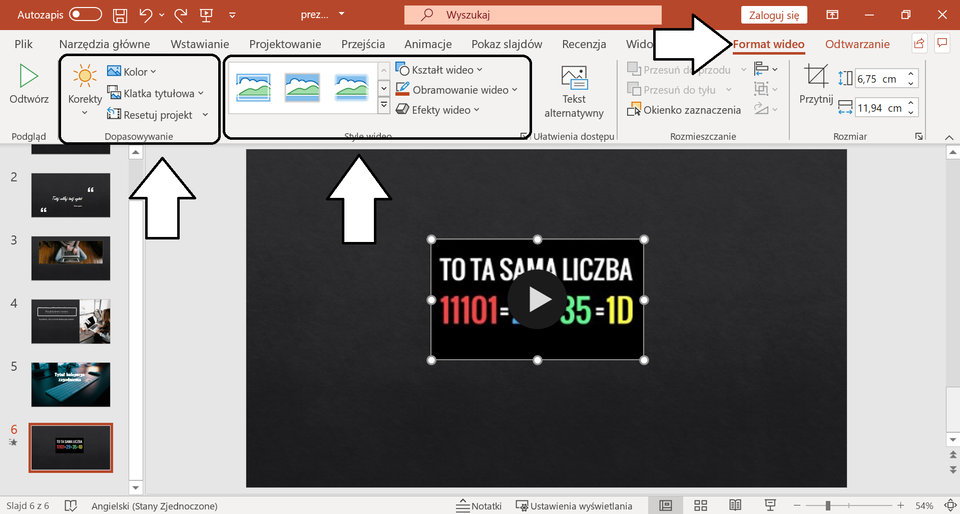This screenshot has height=514, width=960.
Task: Undo the last action
Action: tap(146, 15)
